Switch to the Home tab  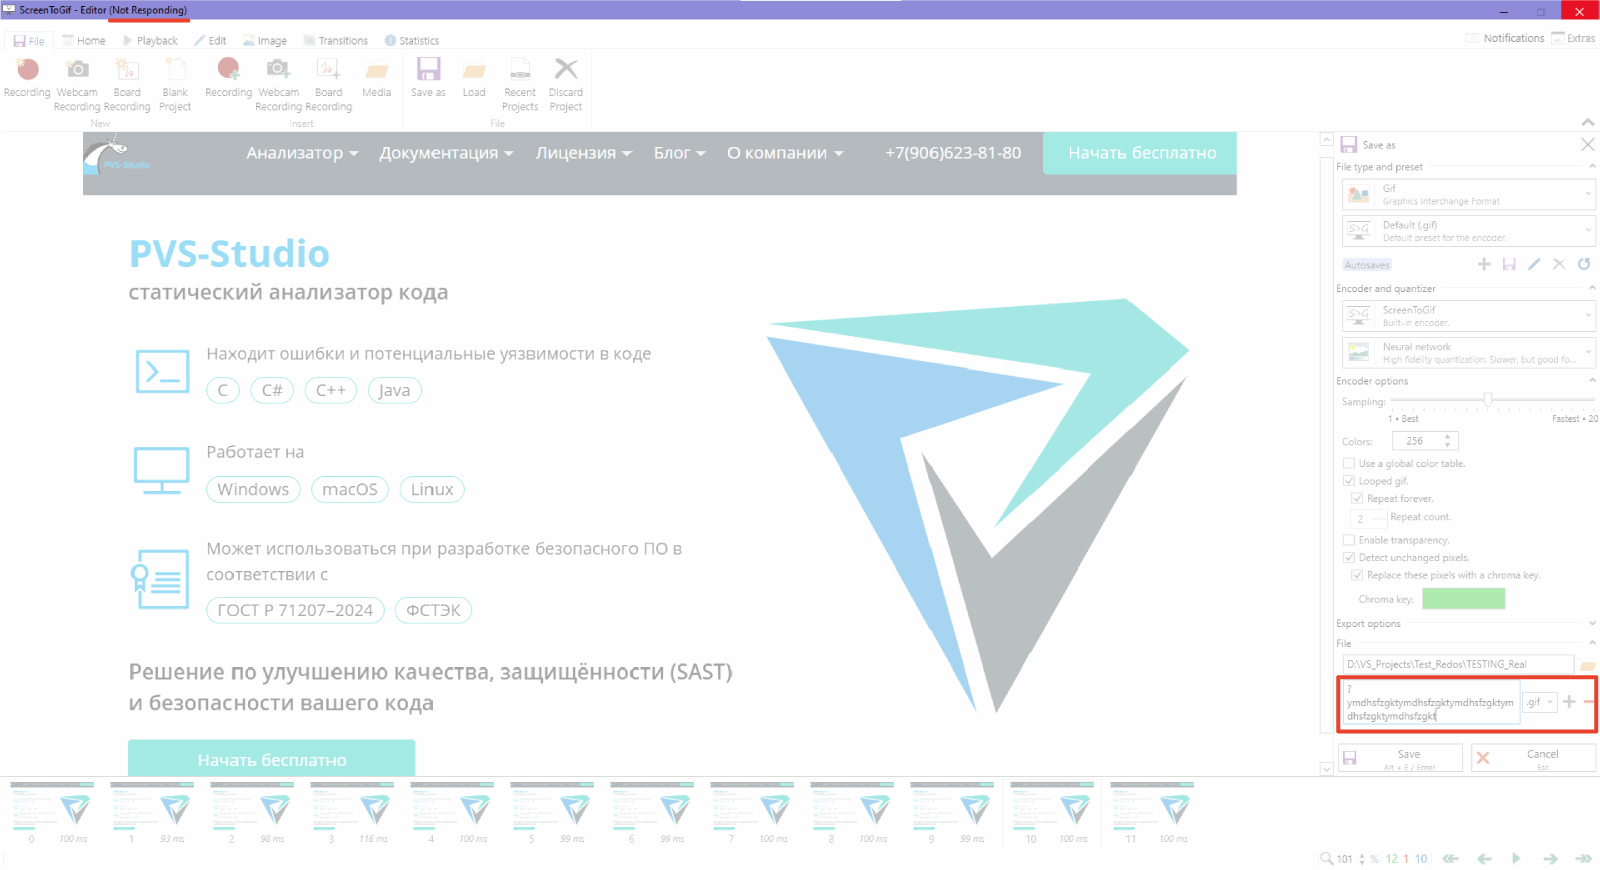[84, 41]
